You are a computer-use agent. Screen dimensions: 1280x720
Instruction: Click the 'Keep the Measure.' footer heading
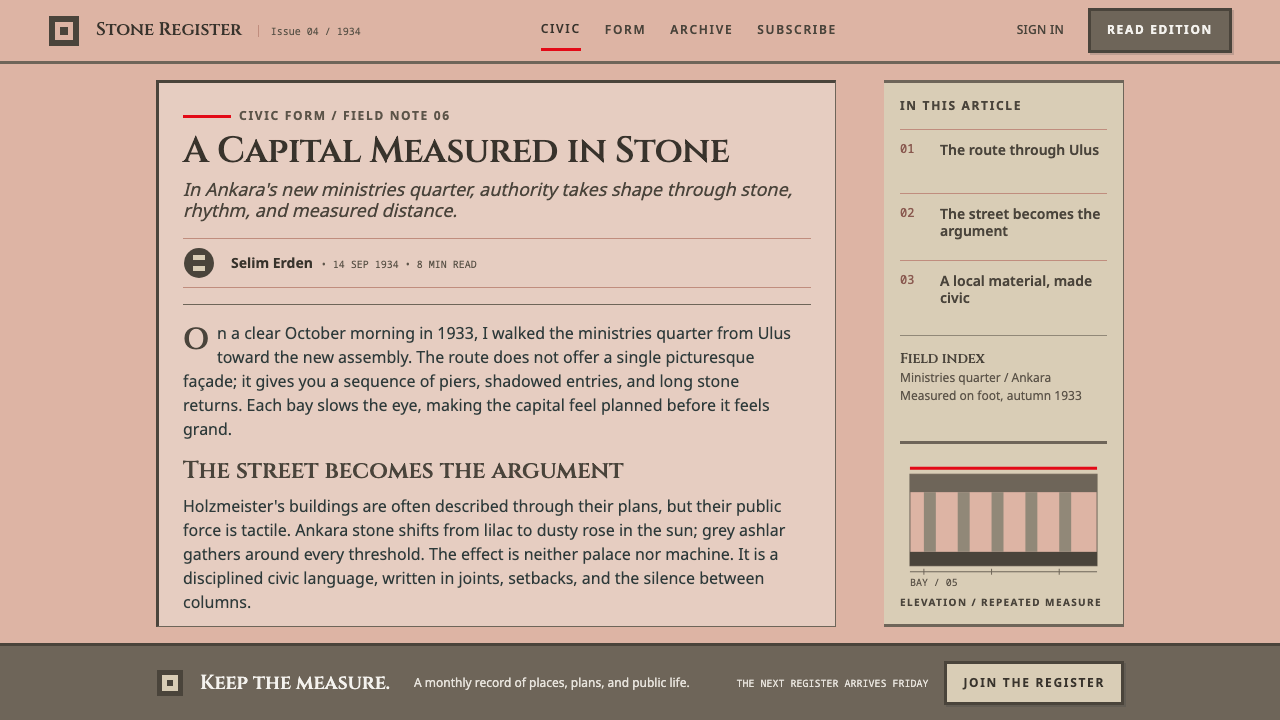pyautogui.click(x=295, y=683)
